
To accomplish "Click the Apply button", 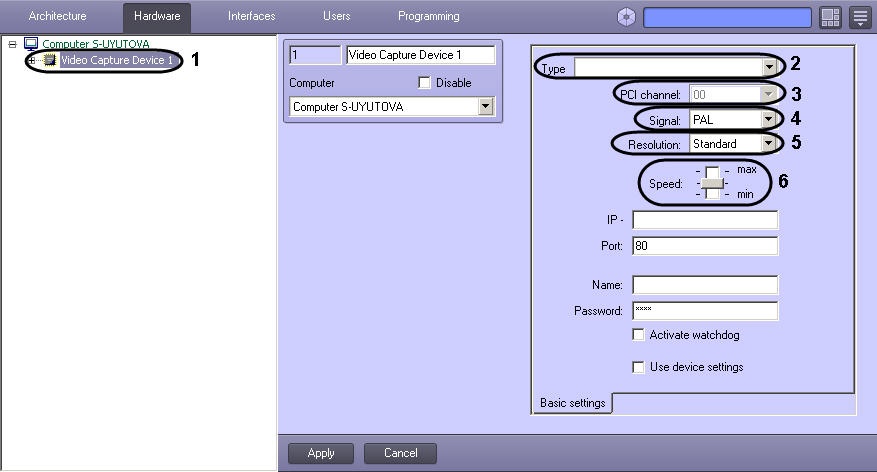I will [x=321, y=453].
